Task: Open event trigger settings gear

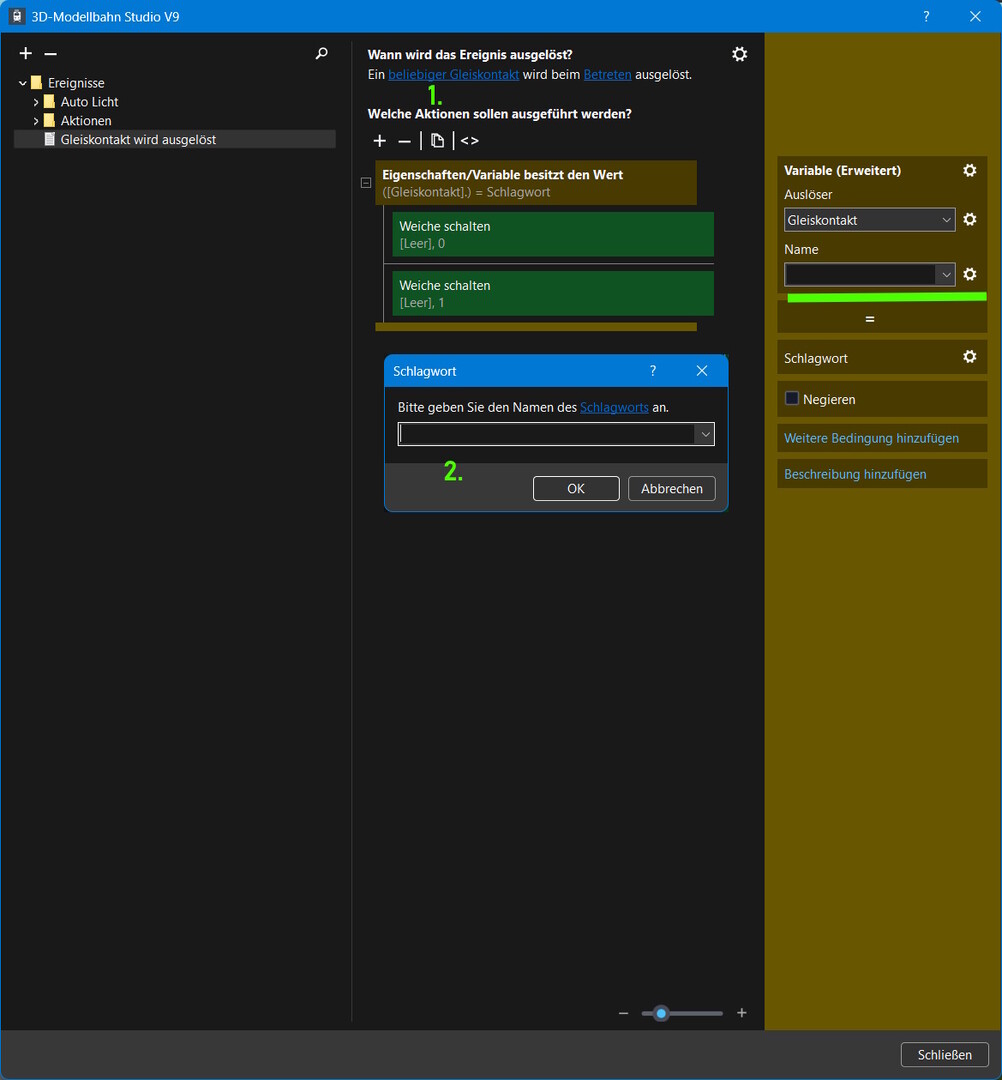Action: [739, 54]
